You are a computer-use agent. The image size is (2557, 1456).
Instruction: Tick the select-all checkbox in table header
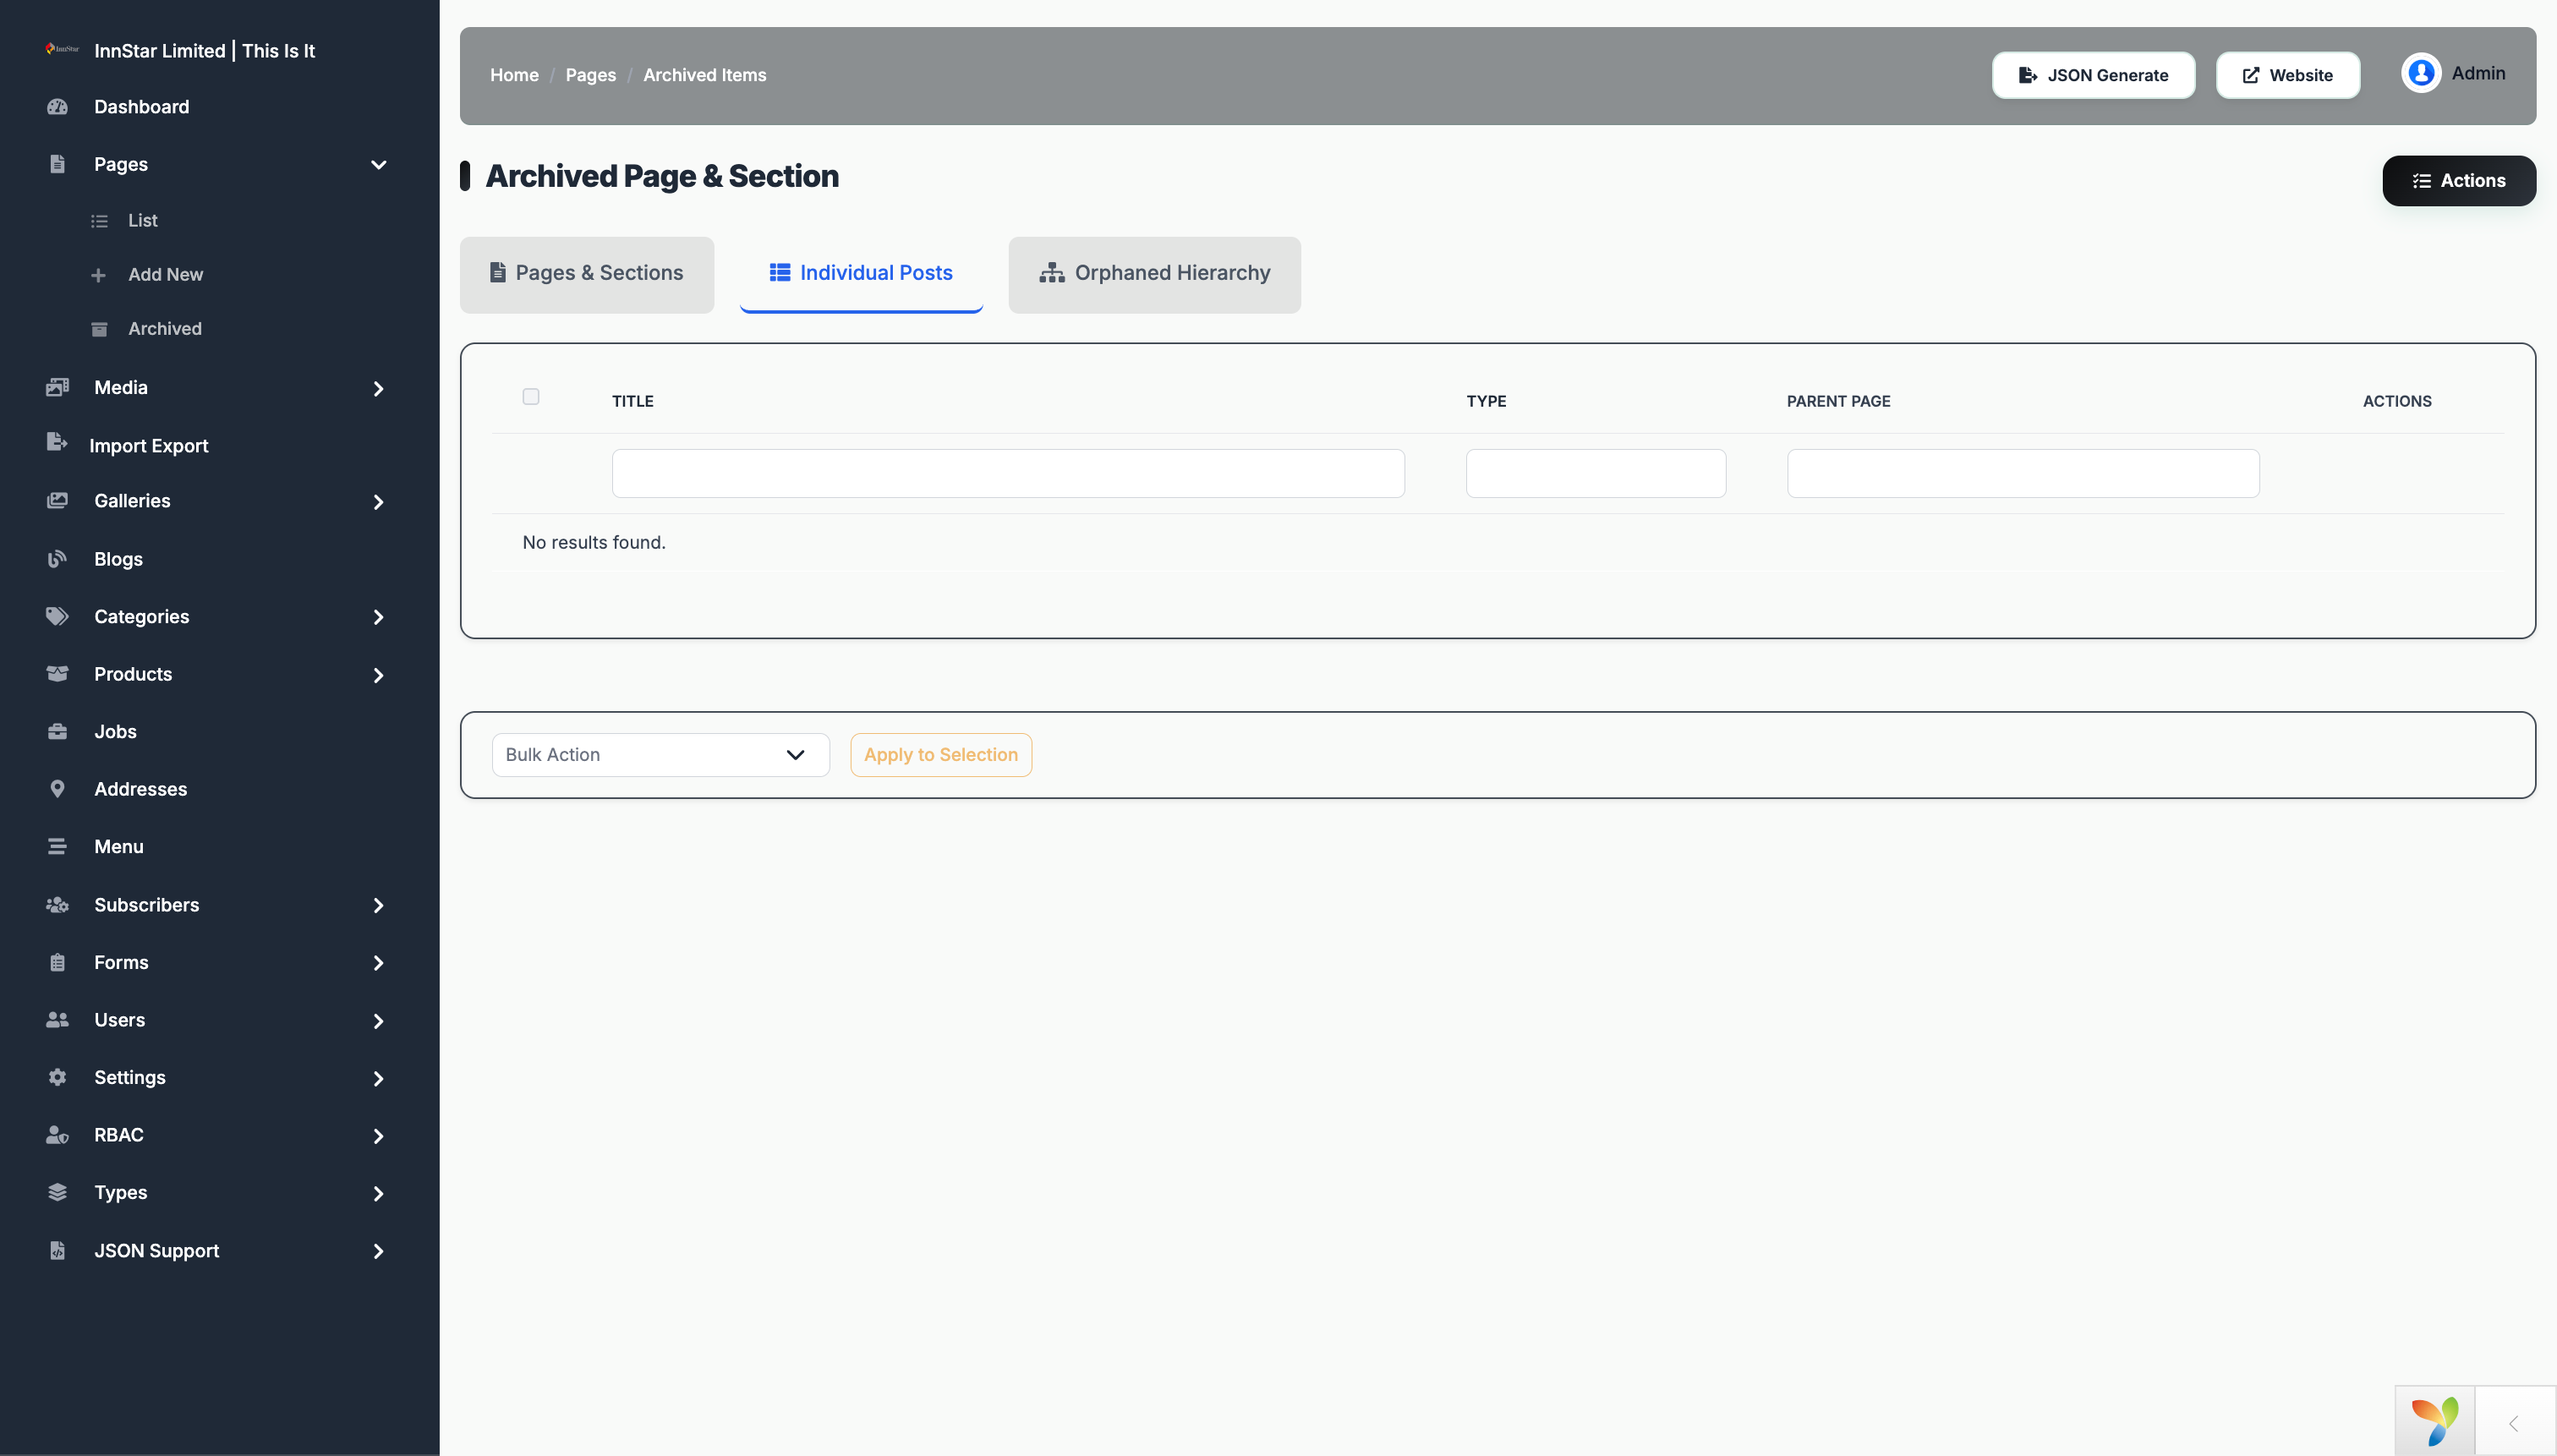point(531,397)
